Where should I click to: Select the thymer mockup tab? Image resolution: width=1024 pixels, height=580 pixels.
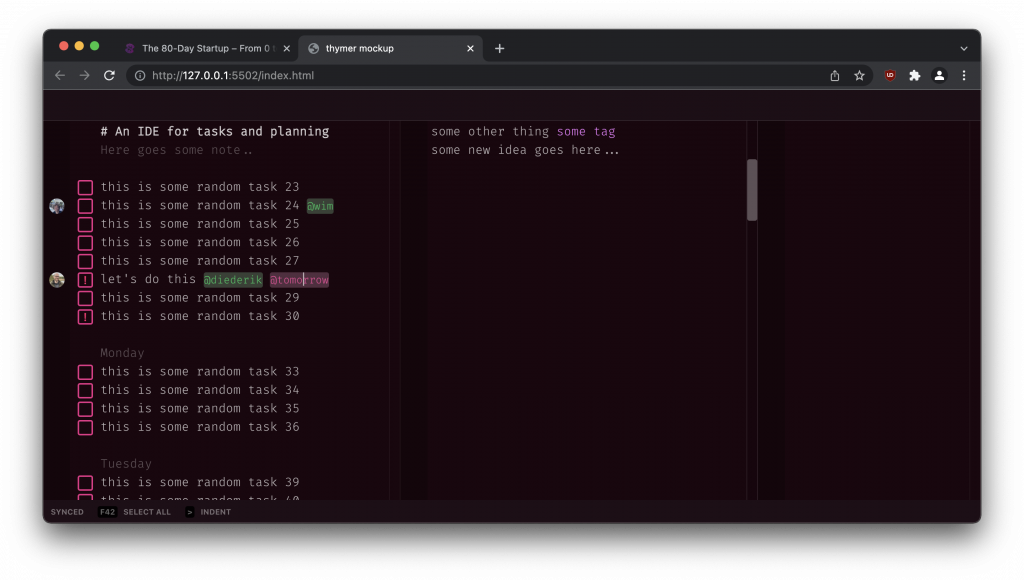pyautogui.click(x=391, y=48)
